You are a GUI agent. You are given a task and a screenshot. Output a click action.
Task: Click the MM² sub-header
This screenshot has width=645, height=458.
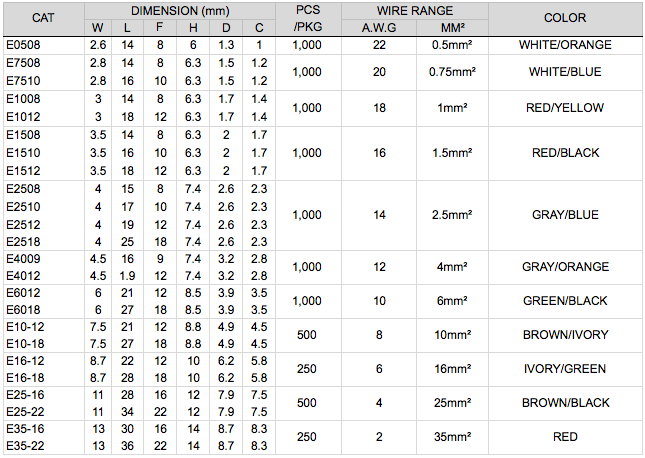452,28
